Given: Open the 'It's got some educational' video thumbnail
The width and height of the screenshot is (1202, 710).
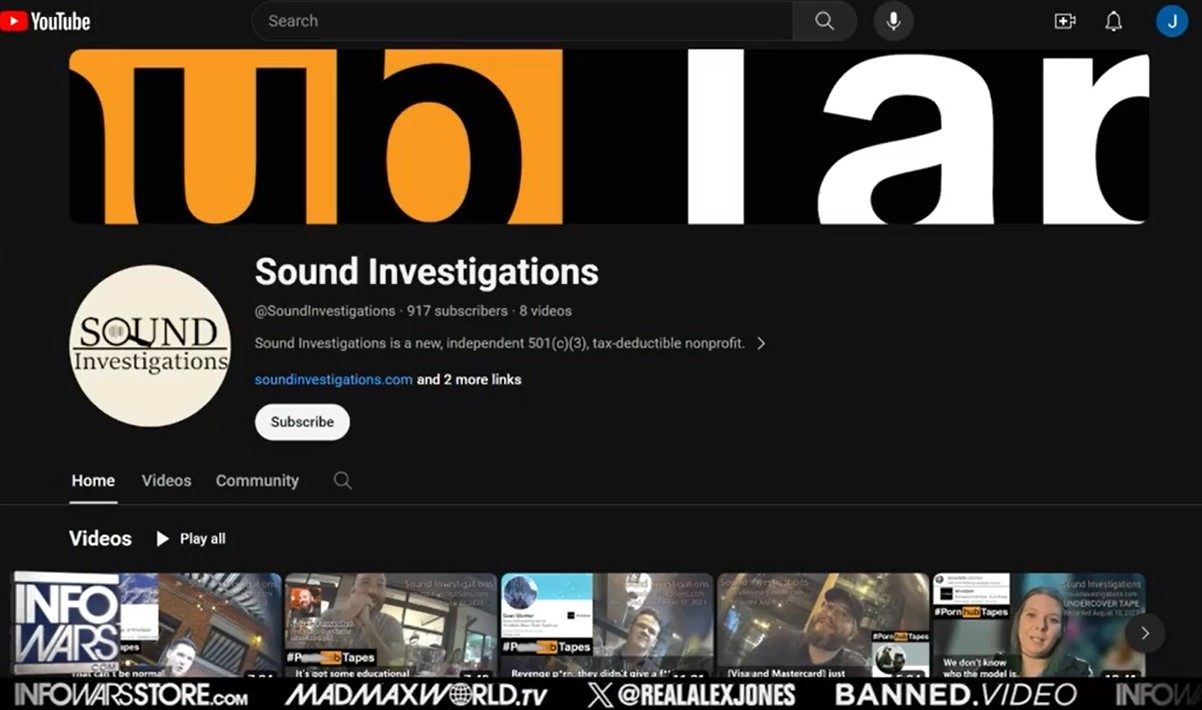Looking at the screenshot, I should tap(390, 626).
